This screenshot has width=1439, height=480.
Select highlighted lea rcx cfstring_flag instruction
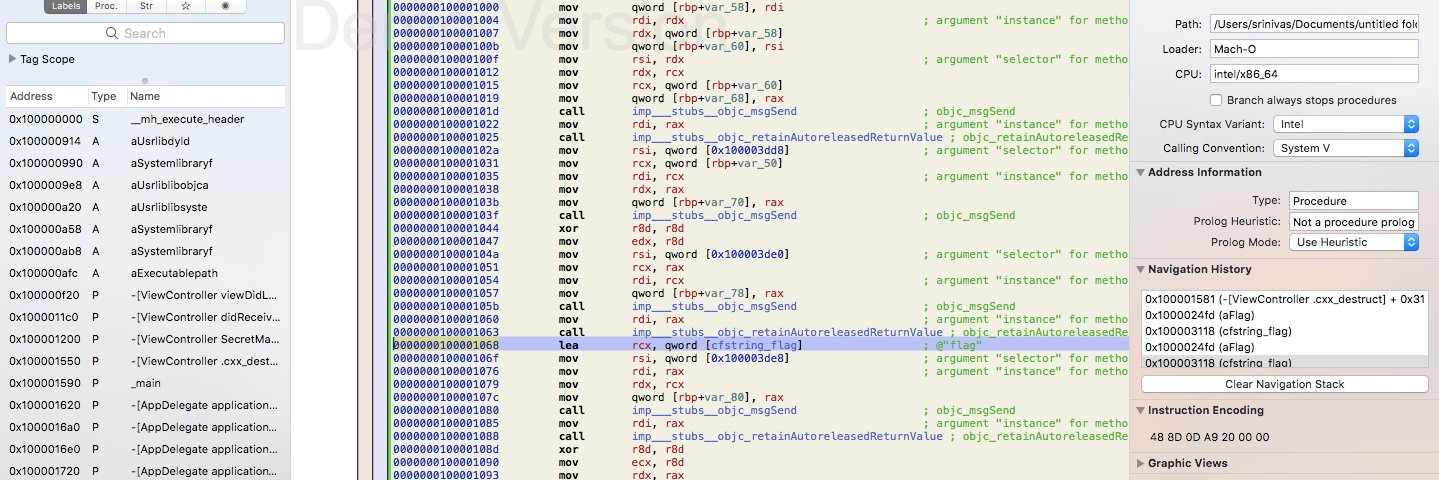[760, 345]
